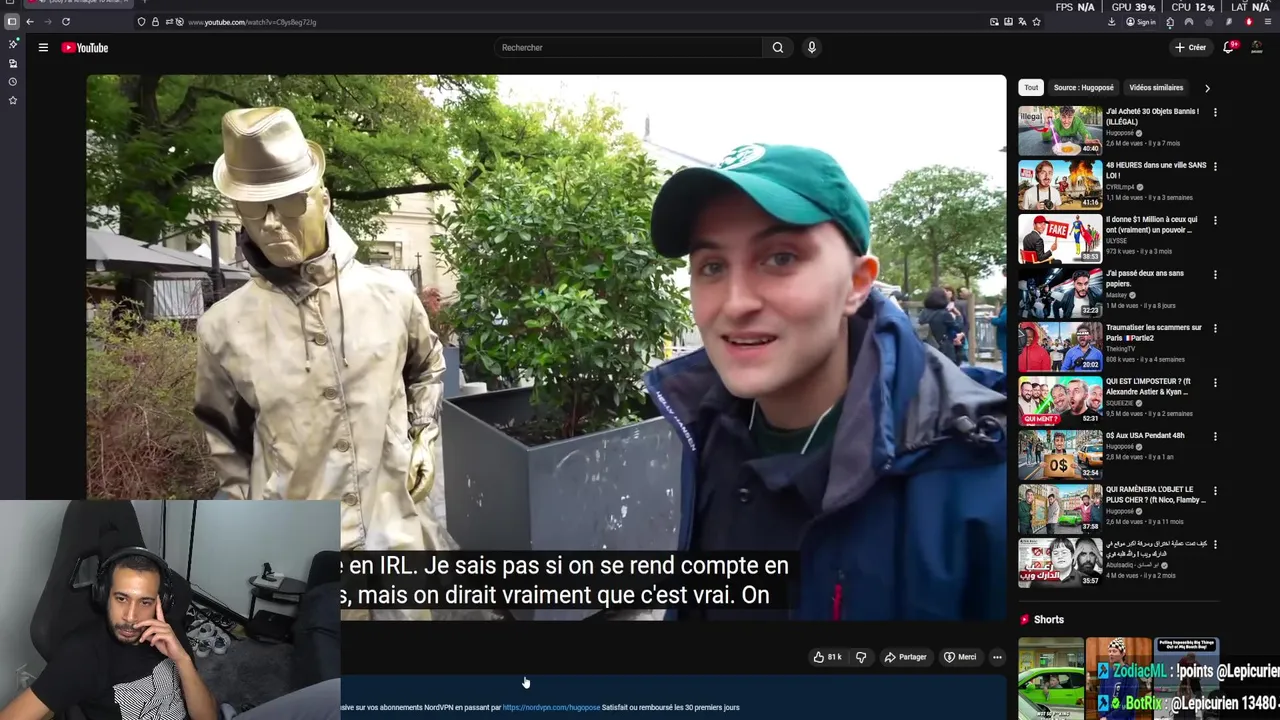
Task: Dislike the video
Action: pos(861,657)
